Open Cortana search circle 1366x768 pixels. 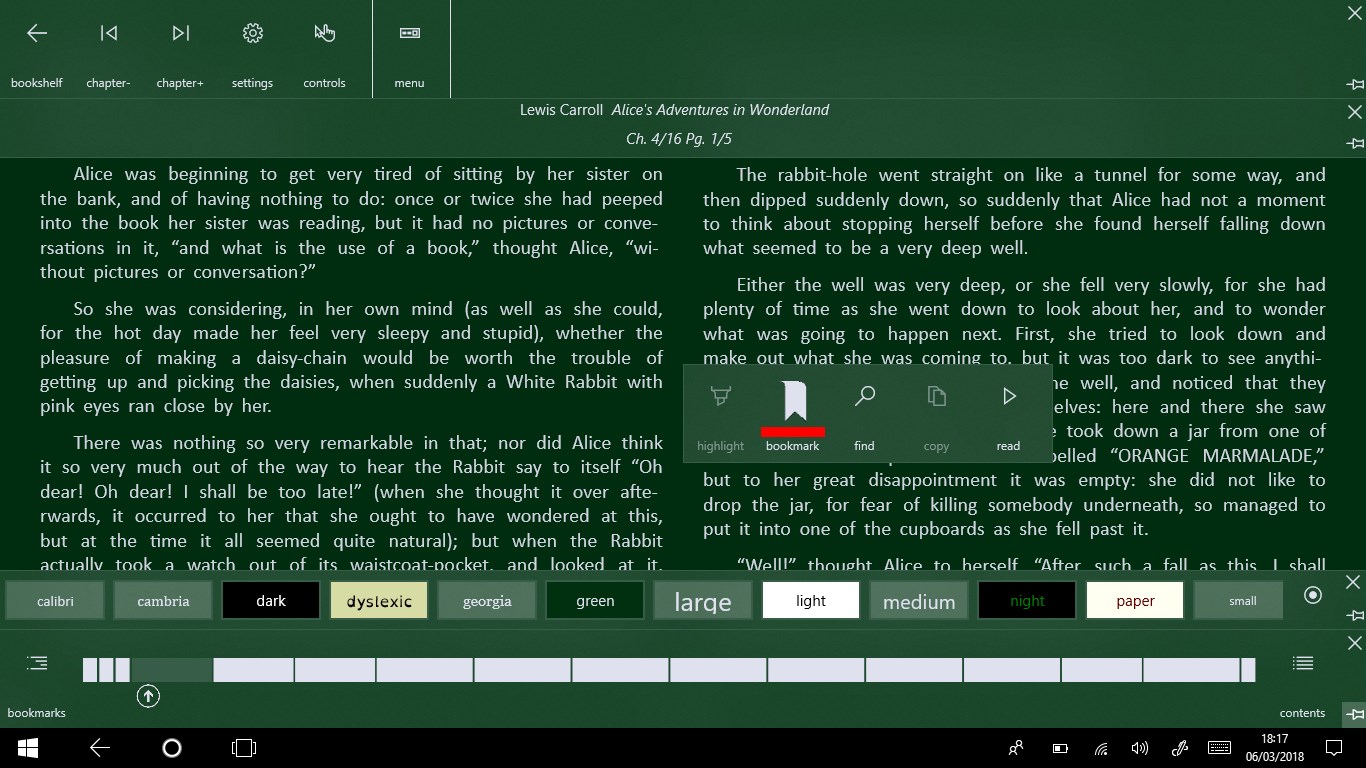(x=171, y=748)
